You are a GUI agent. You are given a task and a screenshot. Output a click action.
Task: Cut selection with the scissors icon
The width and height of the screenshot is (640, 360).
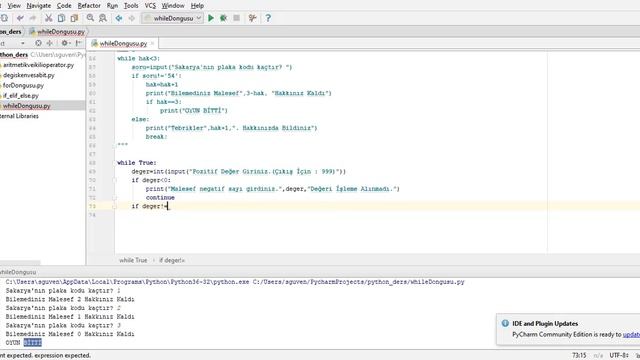(x=49, y=18)
